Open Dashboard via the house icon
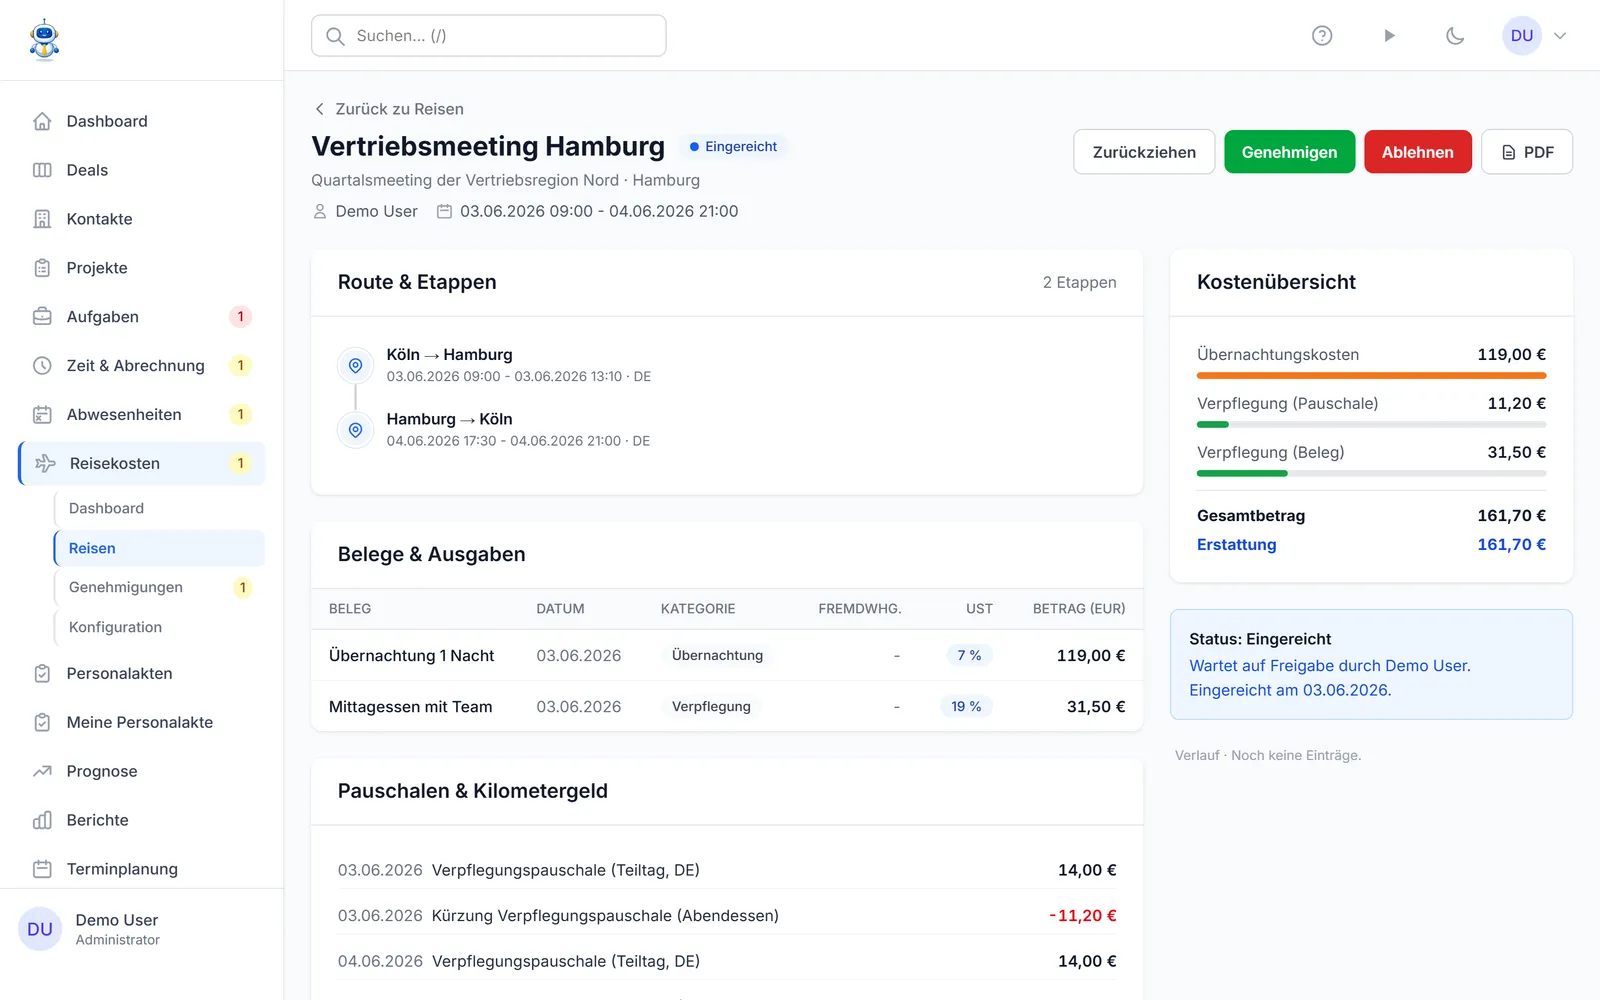Image resolution: width=1600 pixels, height=1000 pixels. 42,121
